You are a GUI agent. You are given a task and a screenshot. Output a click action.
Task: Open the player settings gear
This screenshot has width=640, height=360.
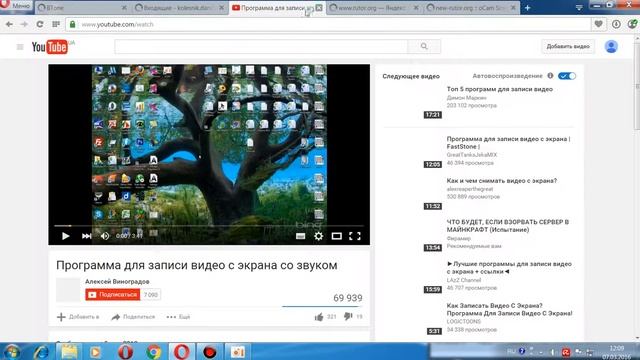pos(318,236)
